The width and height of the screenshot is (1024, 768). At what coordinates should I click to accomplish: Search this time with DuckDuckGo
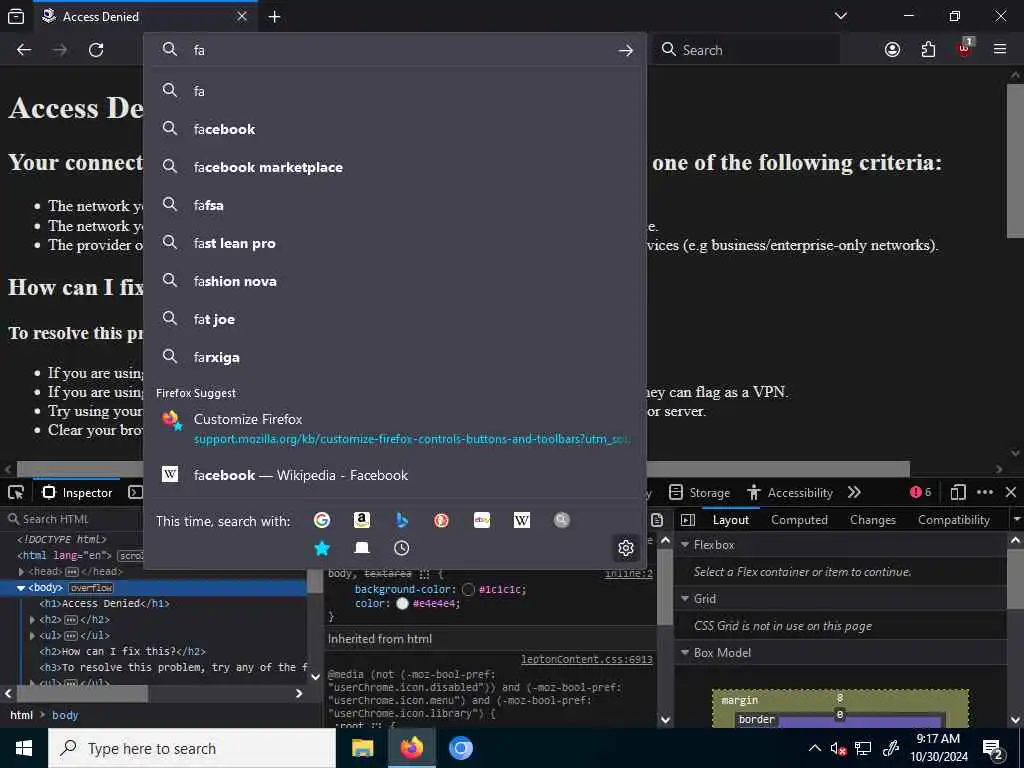point(441,520)
